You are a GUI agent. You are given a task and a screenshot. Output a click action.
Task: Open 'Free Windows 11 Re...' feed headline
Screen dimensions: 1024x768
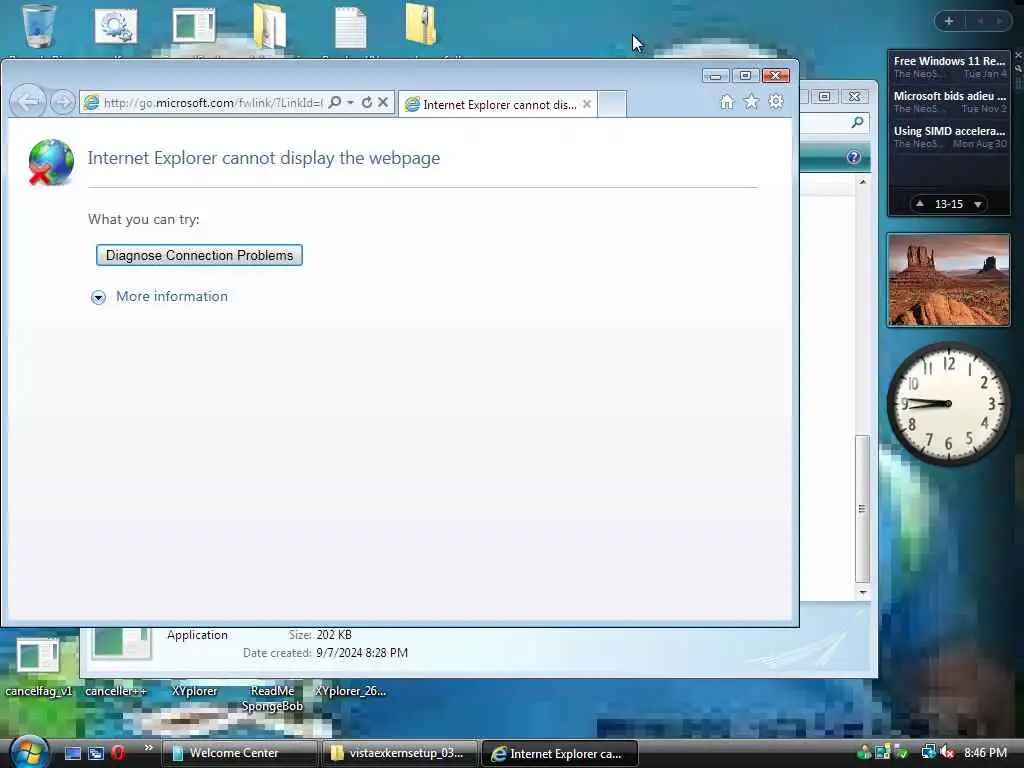[949, 61]
